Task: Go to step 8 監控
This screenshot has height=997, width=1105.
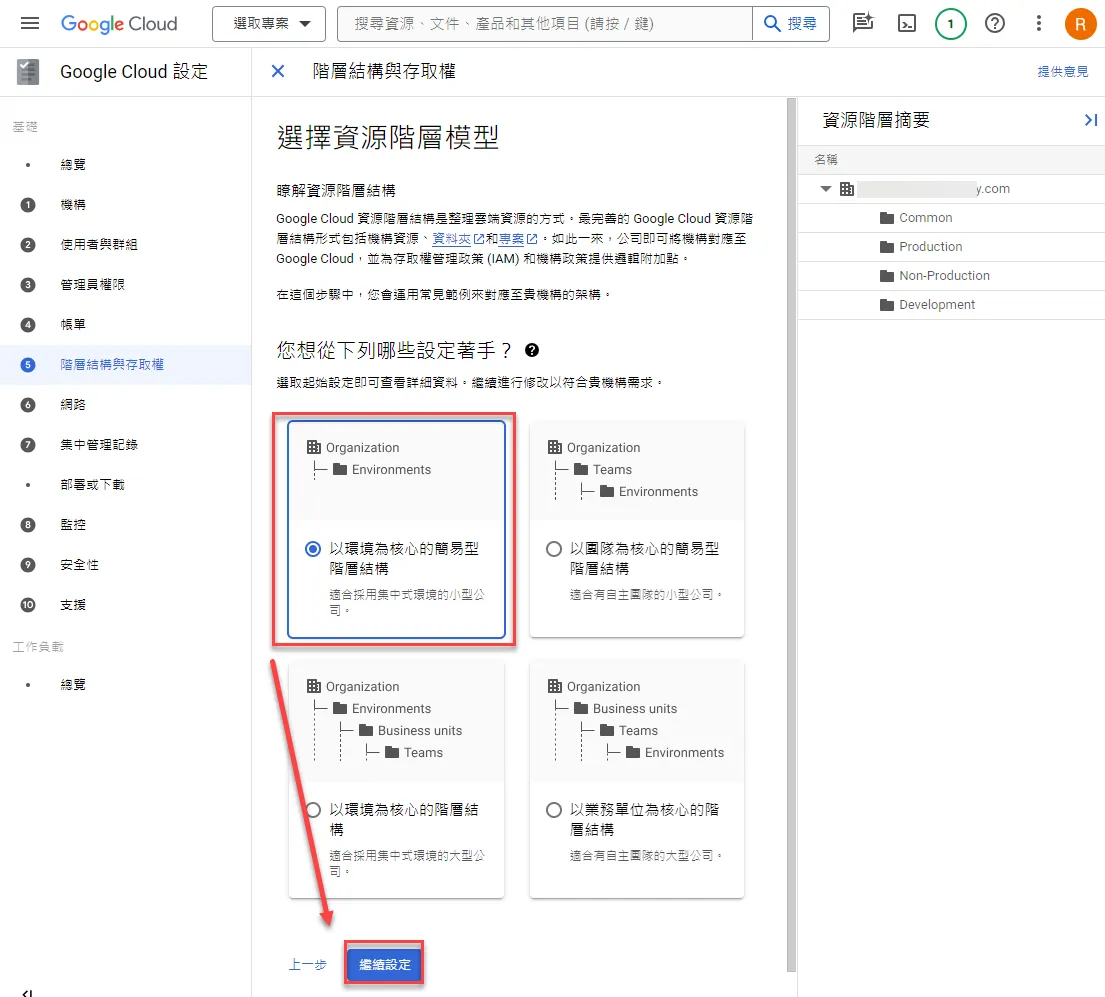Action: pos(125,525)
